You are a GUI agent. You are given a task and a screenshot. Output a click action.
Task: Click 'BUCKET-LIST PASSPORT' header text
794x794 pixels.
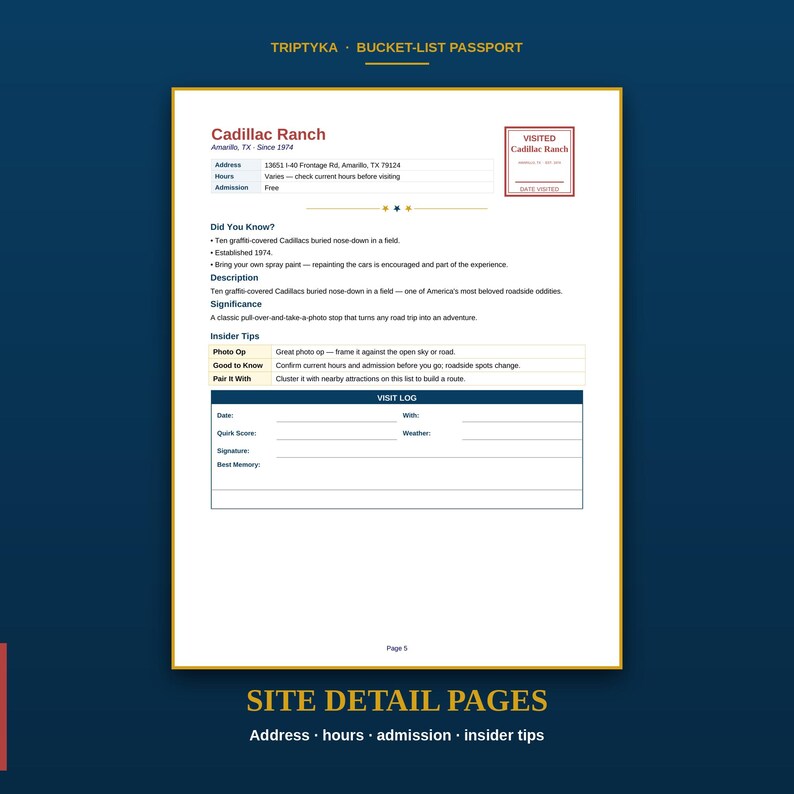[440, 48]
